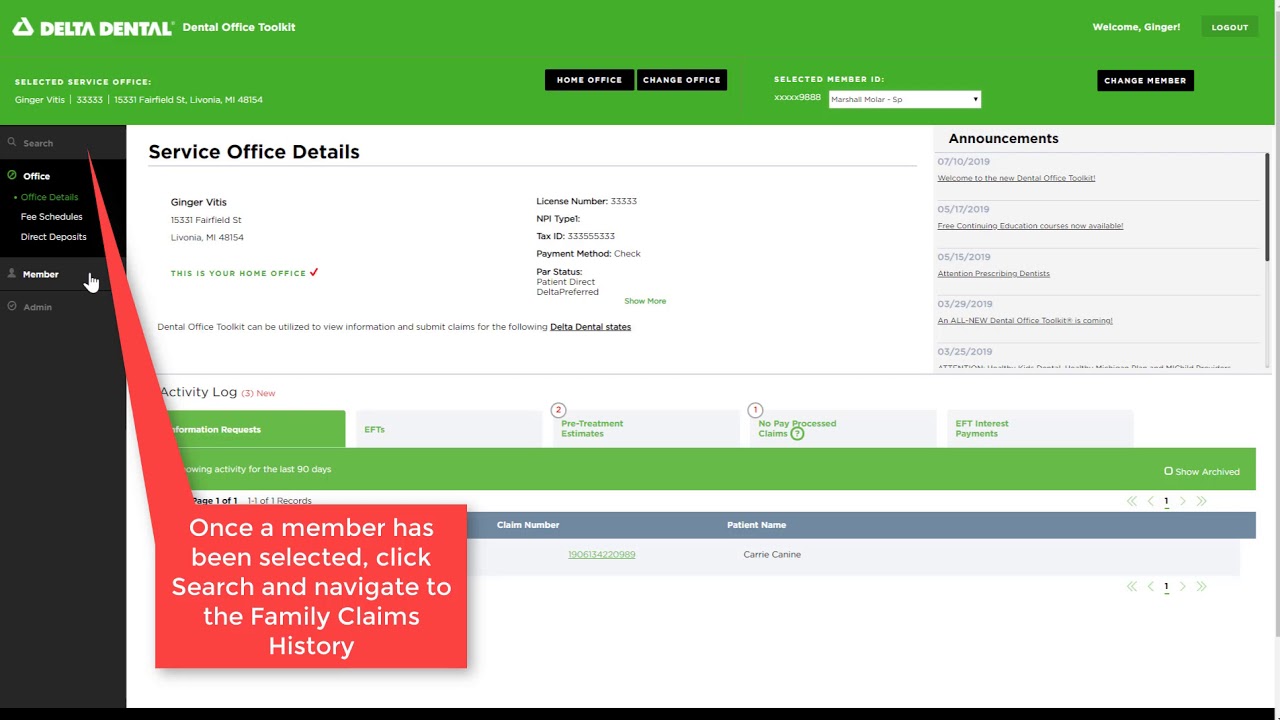Screen dimensions: 1280x720
Task: Click the Admin section icon
Action: (12, 306)
